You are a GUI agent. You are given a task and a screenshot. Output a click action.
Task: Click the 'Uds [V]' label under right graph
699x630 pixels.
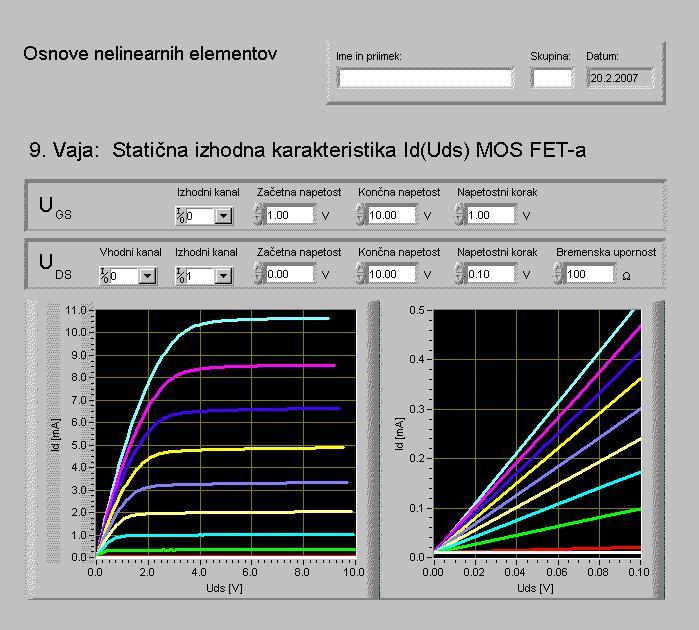tap(535, 589)
